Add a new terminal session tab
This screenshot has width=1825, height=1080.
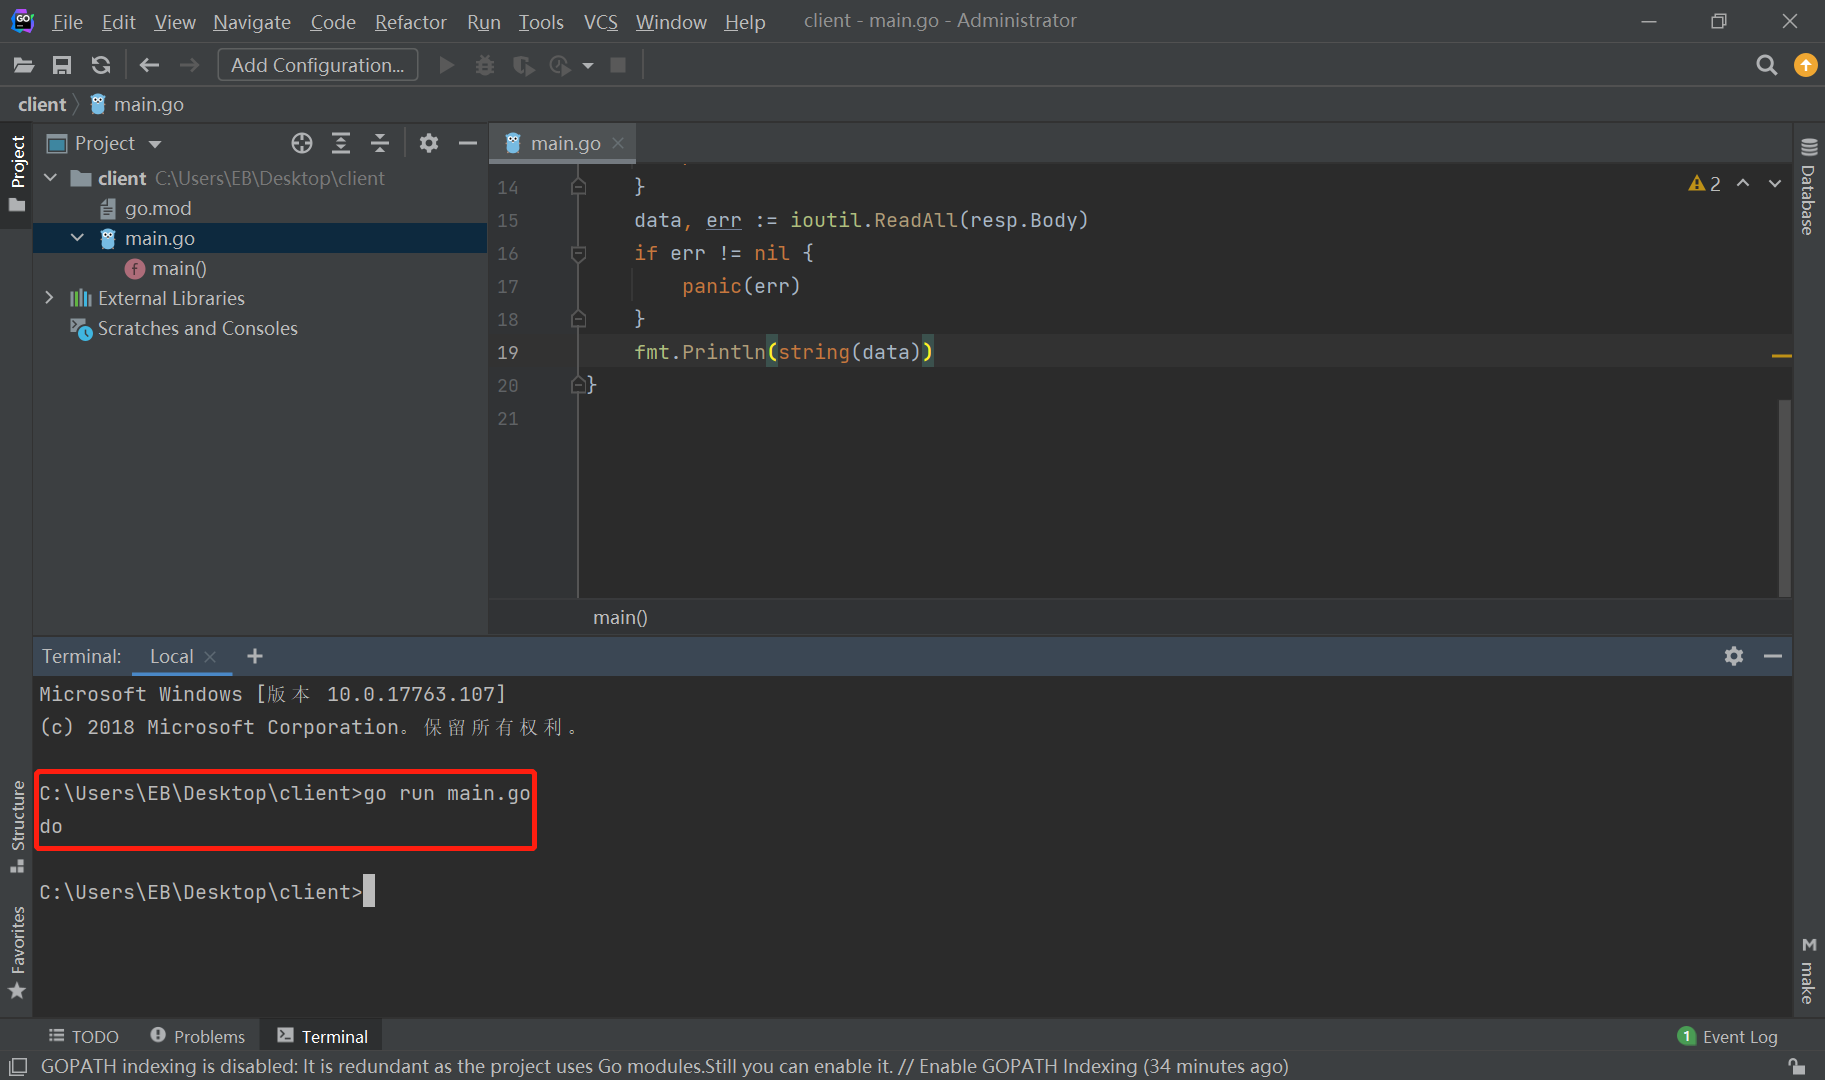pyautogui.click(x=255, y=656)
